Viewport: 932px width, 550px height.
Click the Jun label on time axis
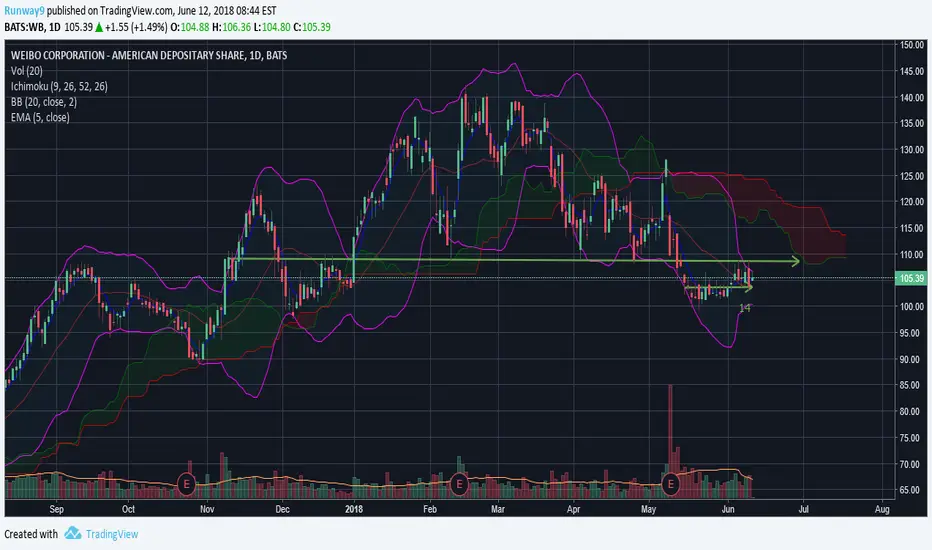coord(728,509)
